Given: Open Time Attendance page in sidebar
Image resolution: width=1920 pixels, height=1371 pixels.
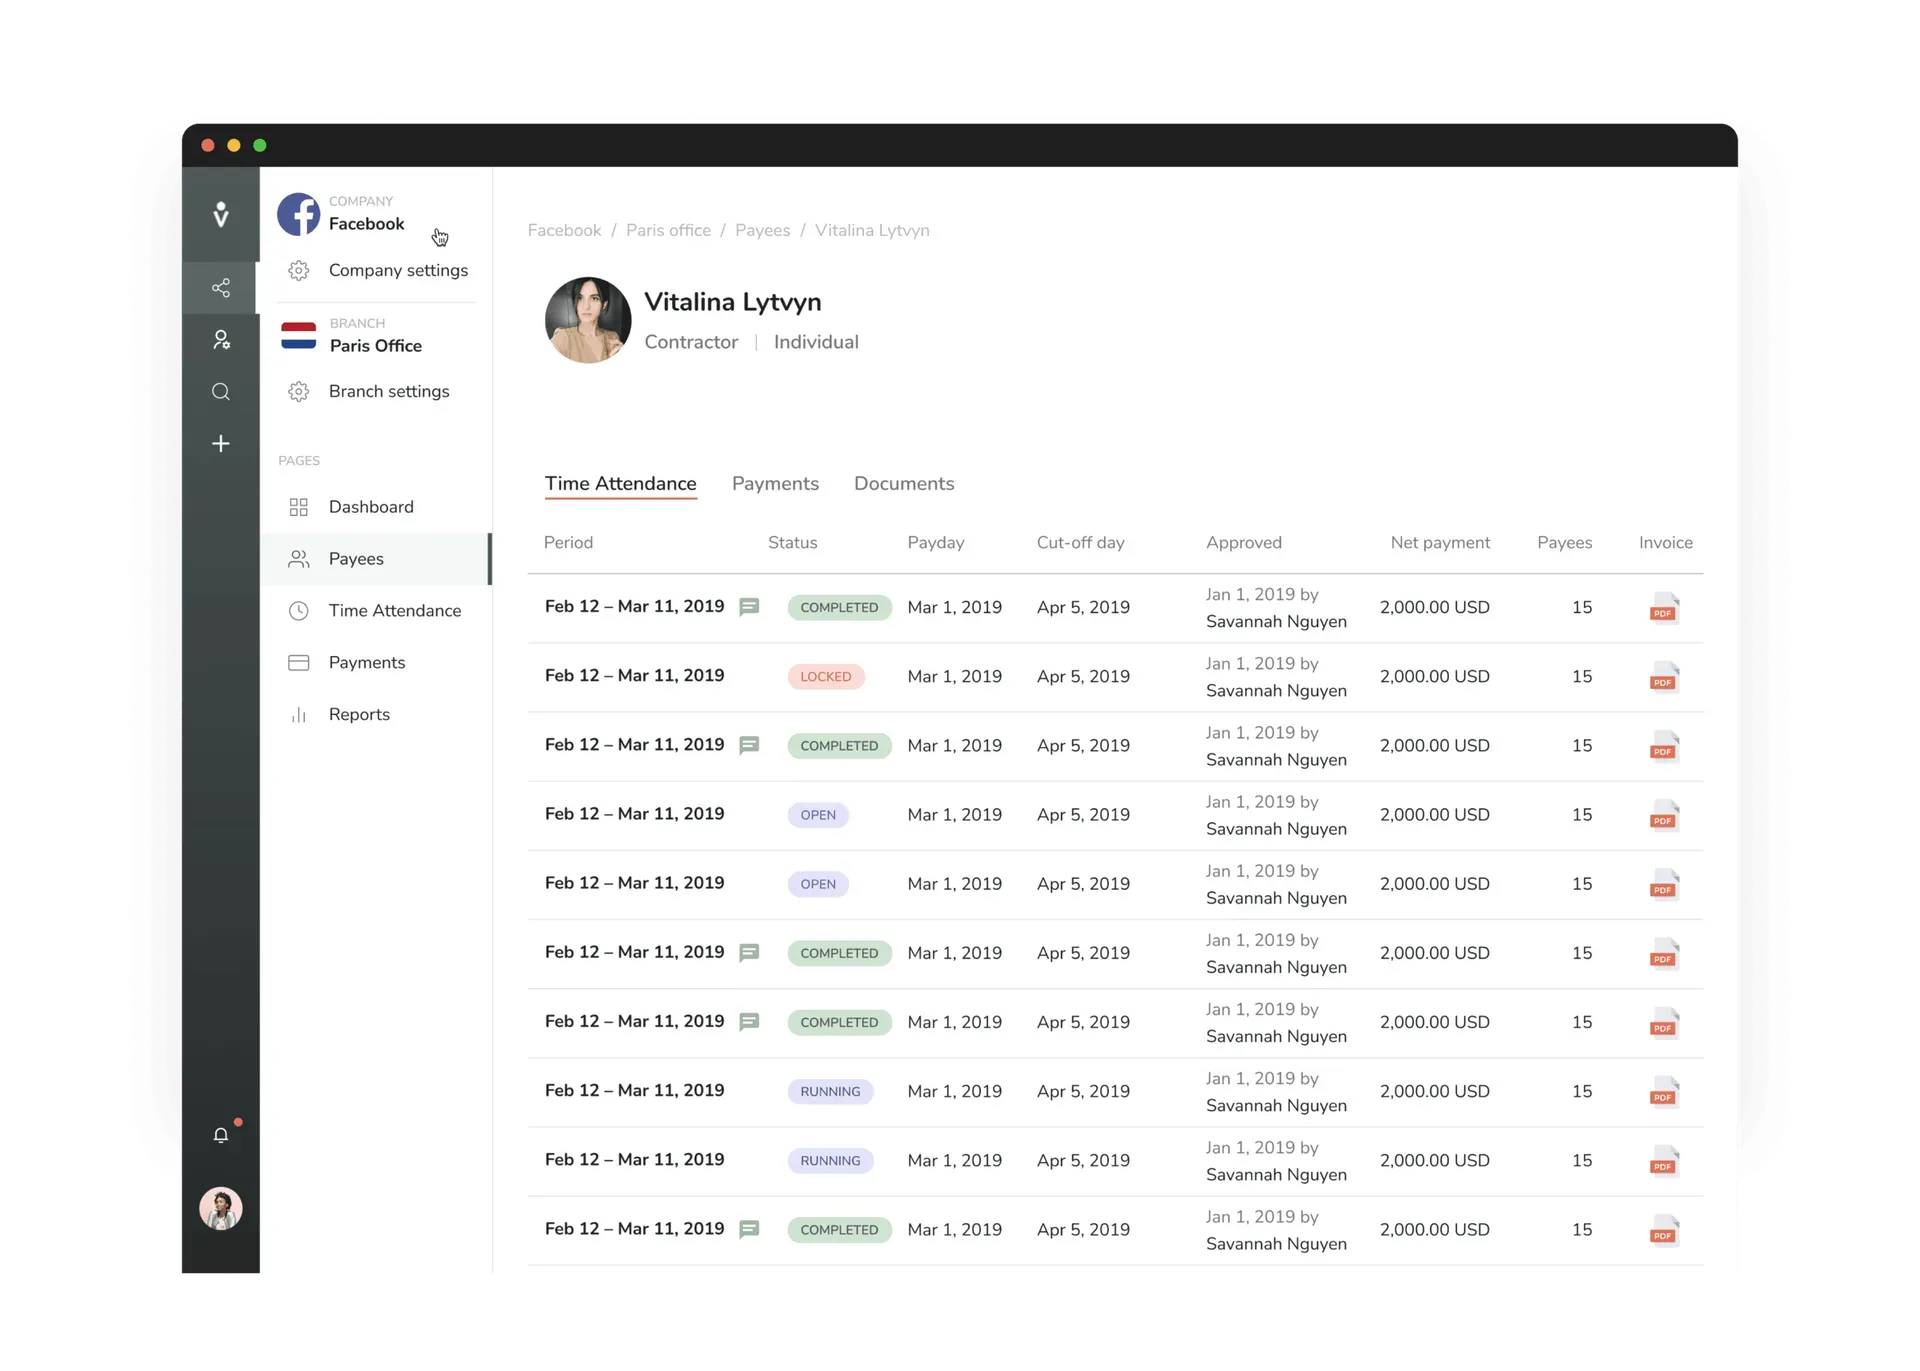Looking at the screenshot, I should [x=394, y=611].
